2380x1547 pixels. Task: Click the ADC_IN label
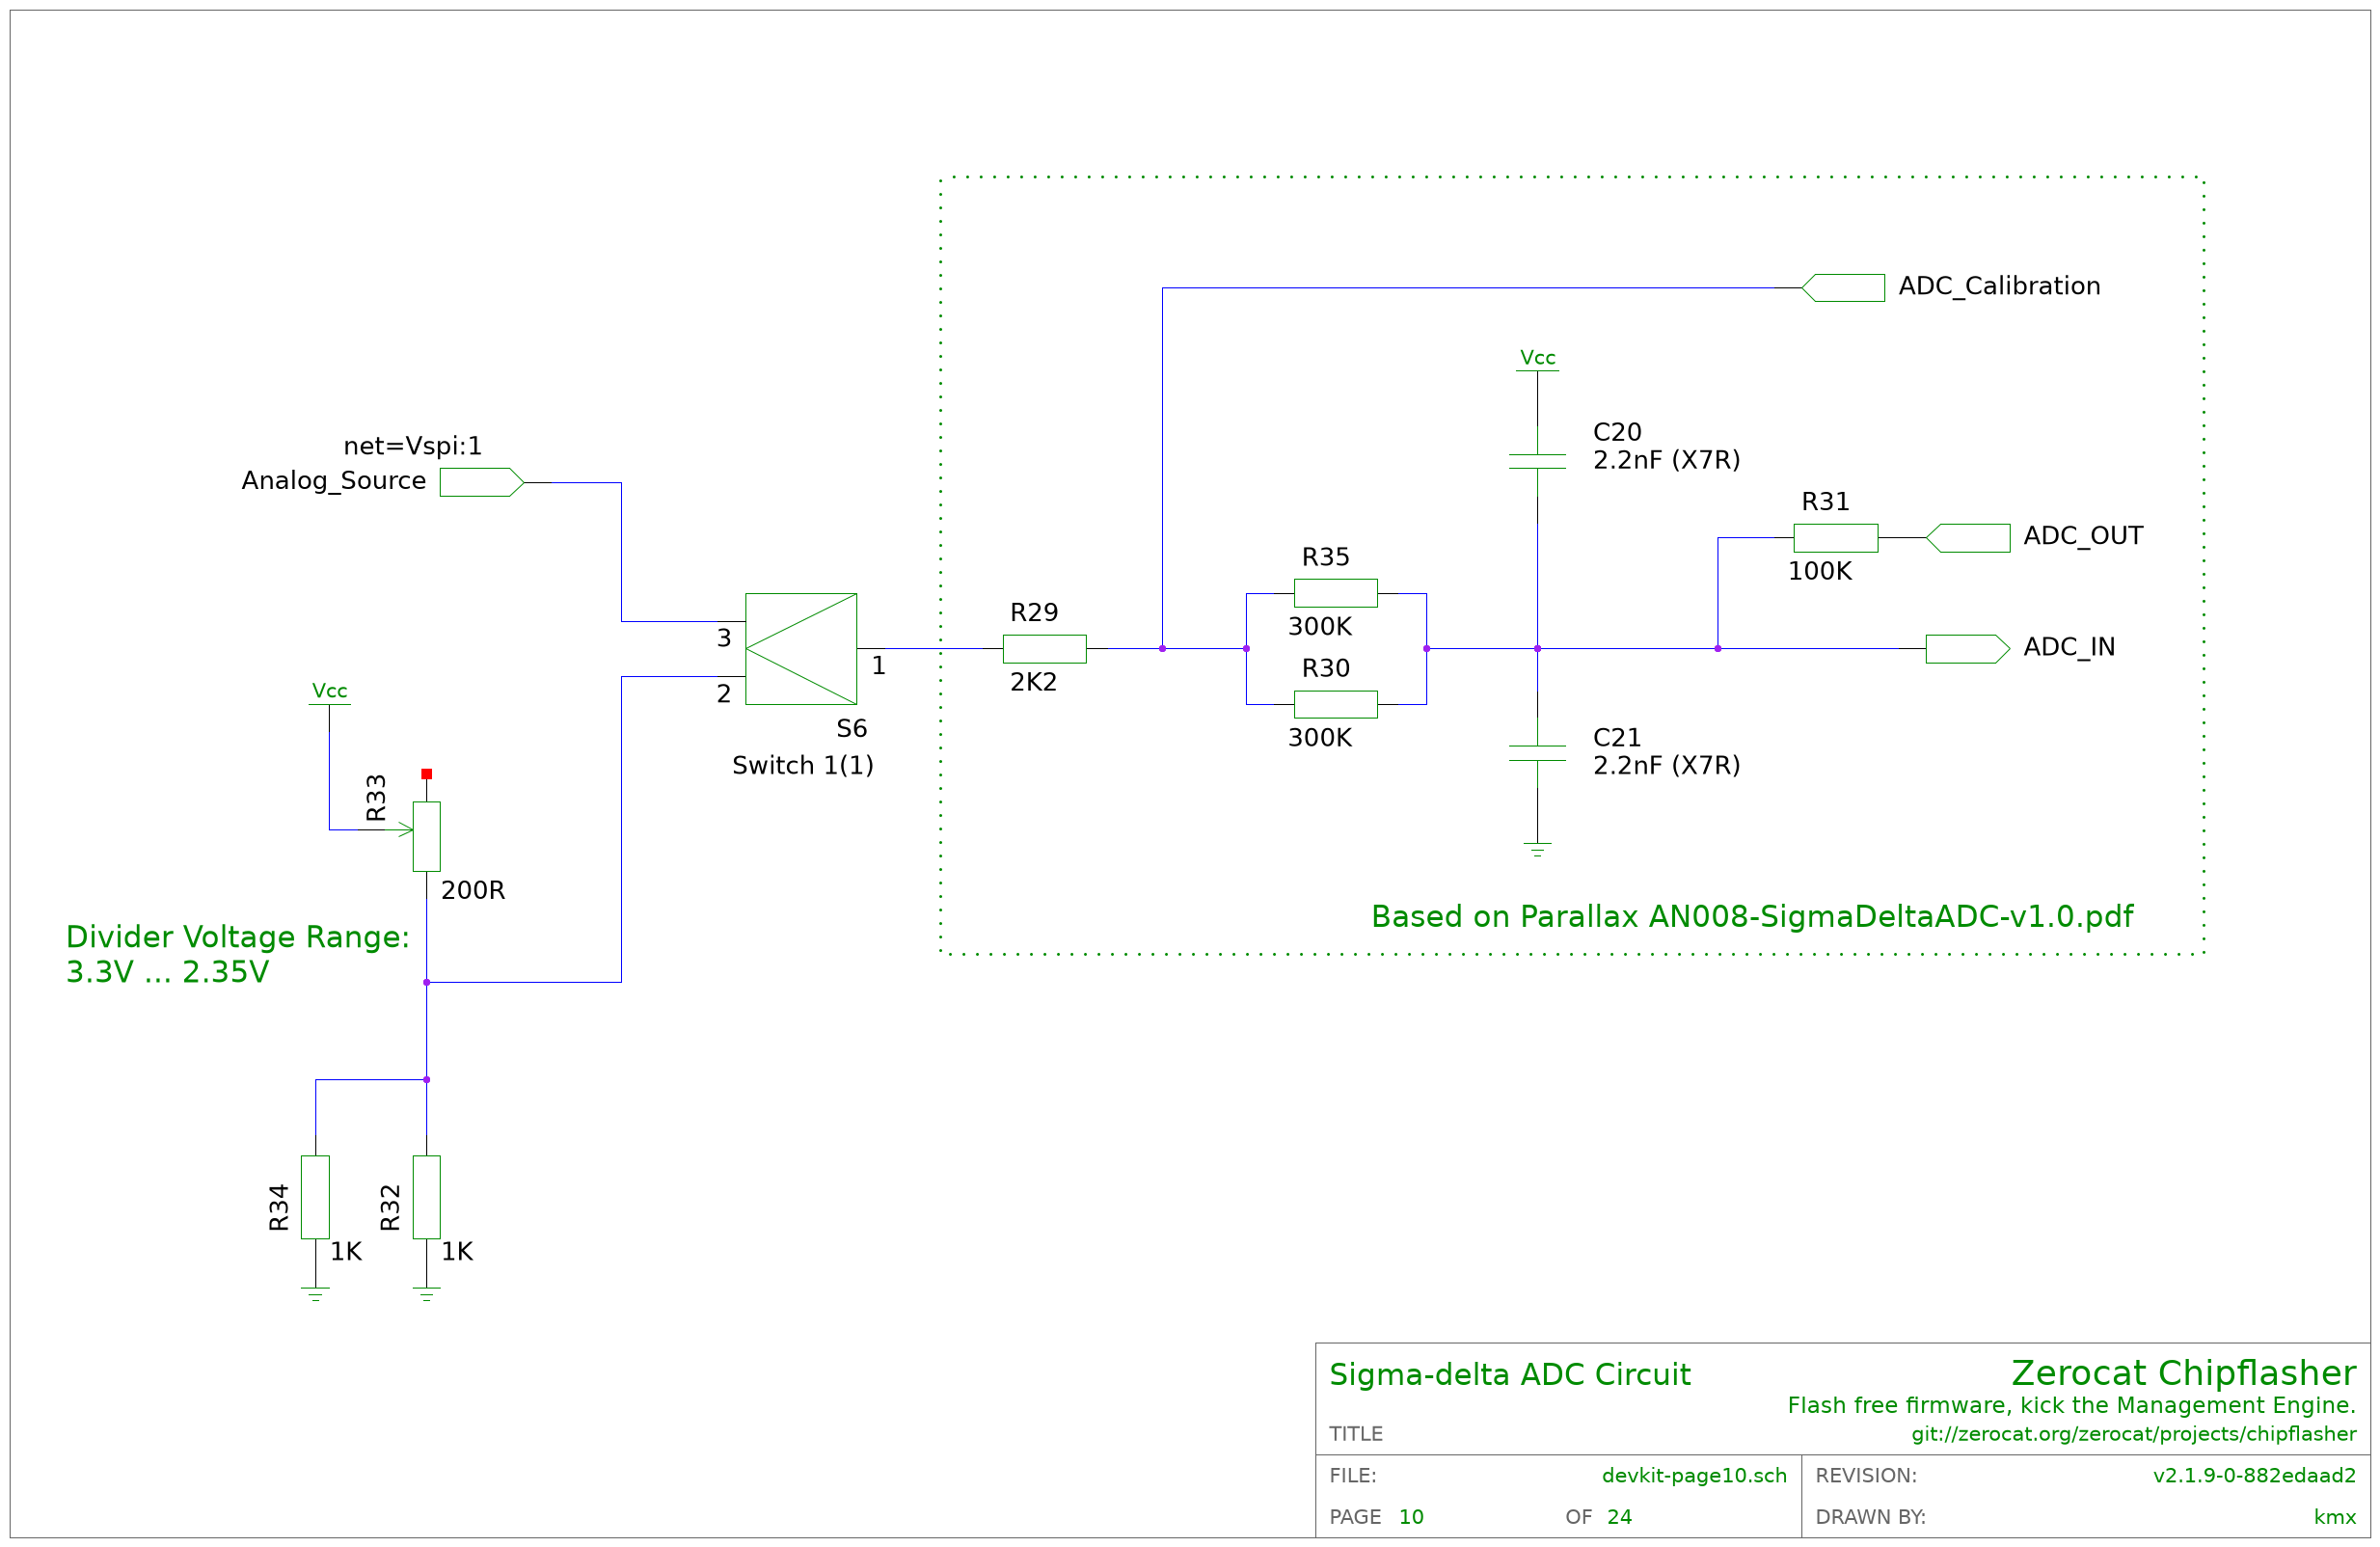[2069, 647]
